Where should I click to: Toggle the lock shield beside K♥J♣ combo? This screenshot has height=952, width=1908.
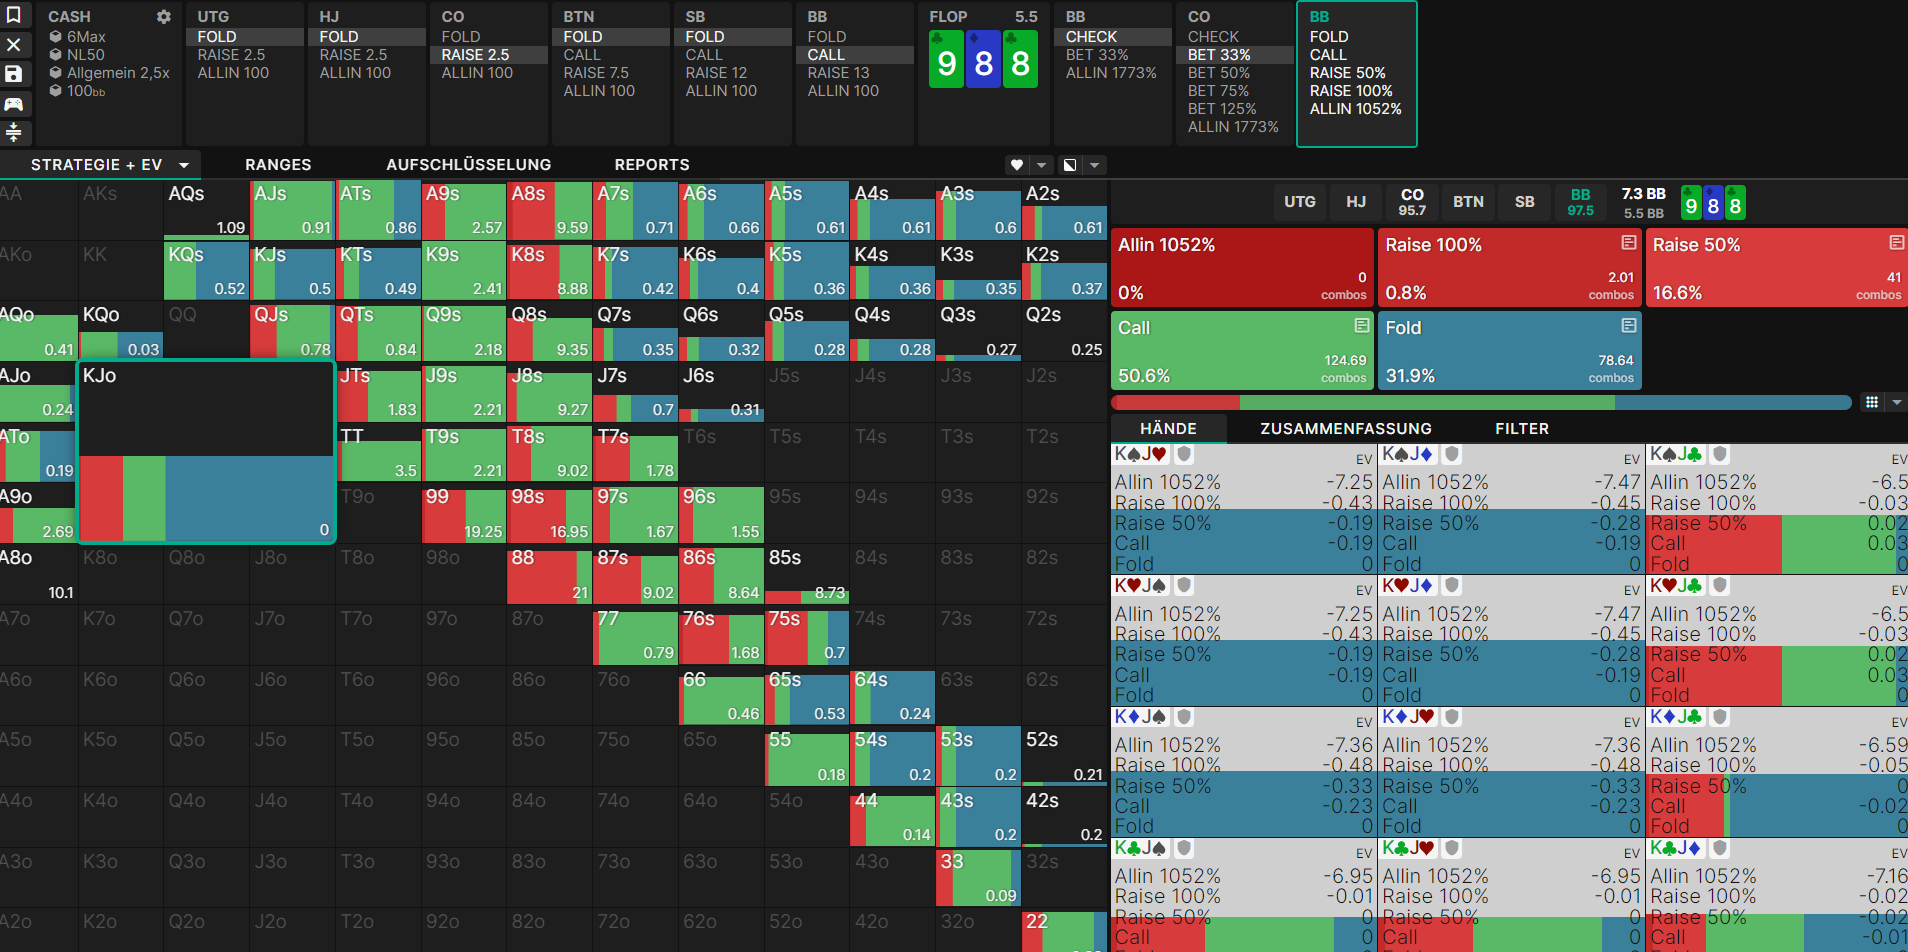click(x=1720, y=585)
